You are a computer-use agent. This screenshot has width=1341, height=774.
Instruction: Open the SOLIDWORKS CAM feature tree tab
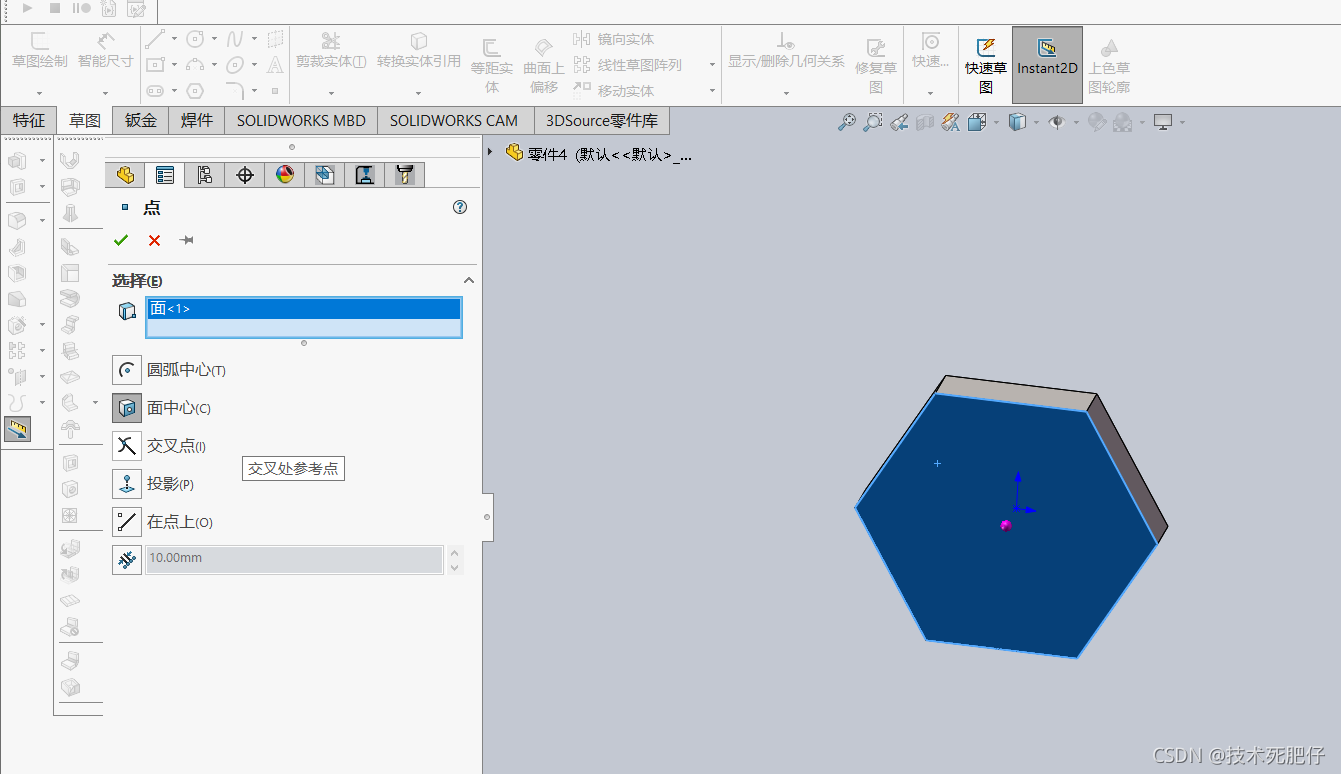click(325, 175)
